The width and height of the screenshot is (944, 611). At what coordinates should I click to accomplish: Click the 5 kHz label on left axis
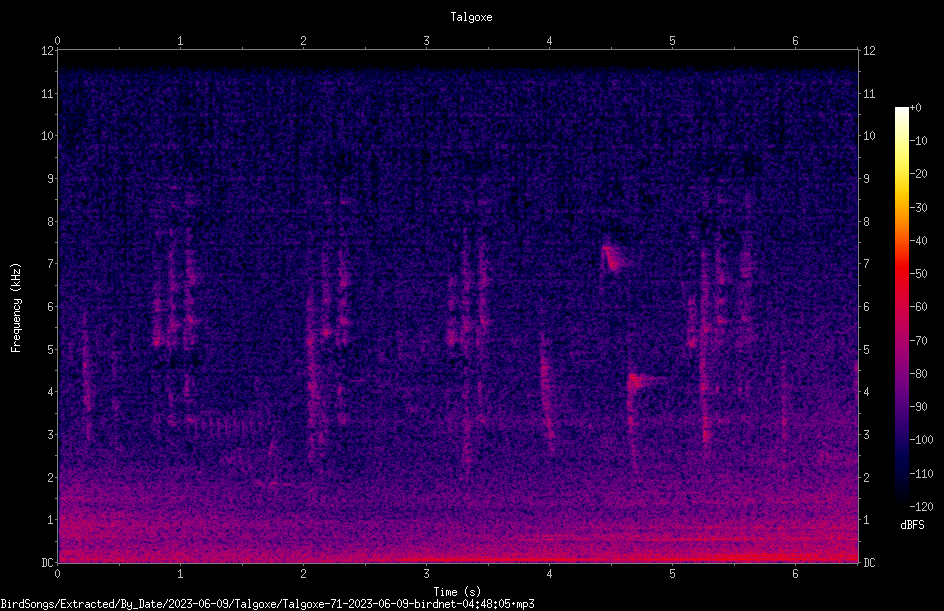point(51,350)
